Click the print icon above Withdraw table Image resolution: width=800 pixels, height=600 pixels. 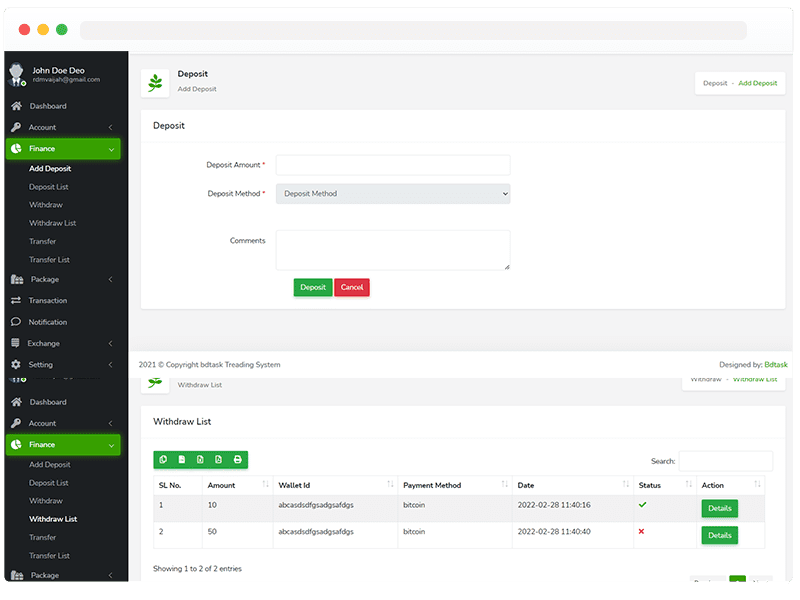click(238, 460)
